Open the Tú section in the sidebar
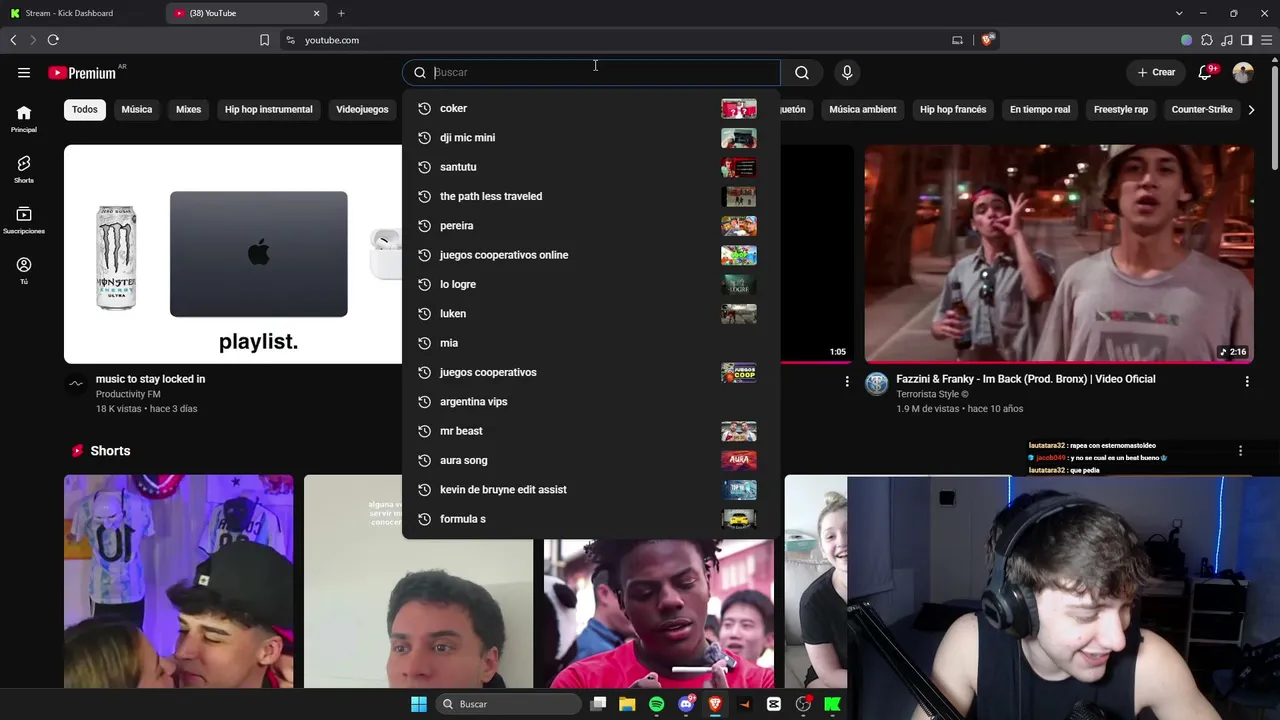1280x720 pixels. 24,271
